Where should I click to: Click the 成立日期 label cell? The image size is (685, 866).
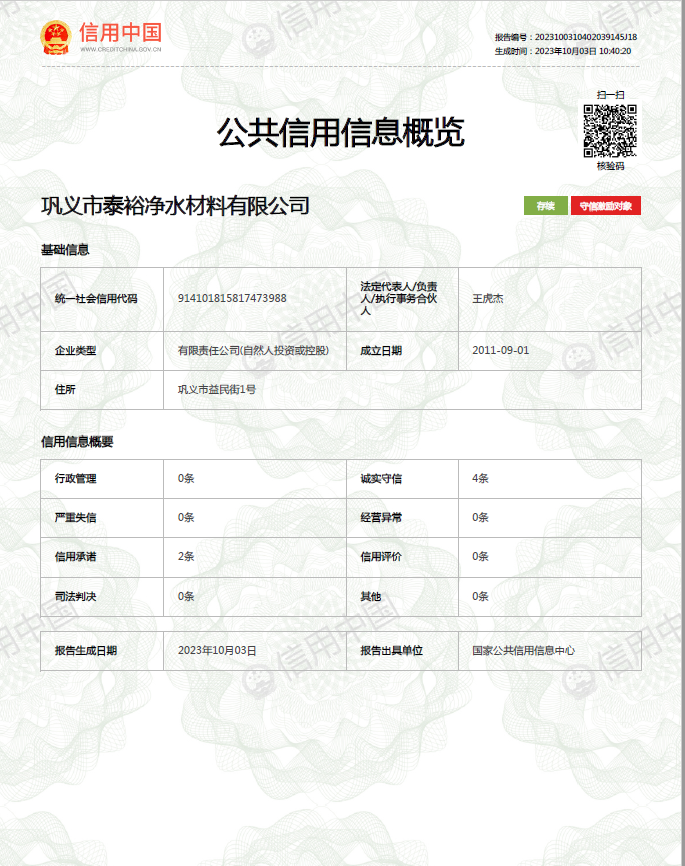click(x=402, y=351)
